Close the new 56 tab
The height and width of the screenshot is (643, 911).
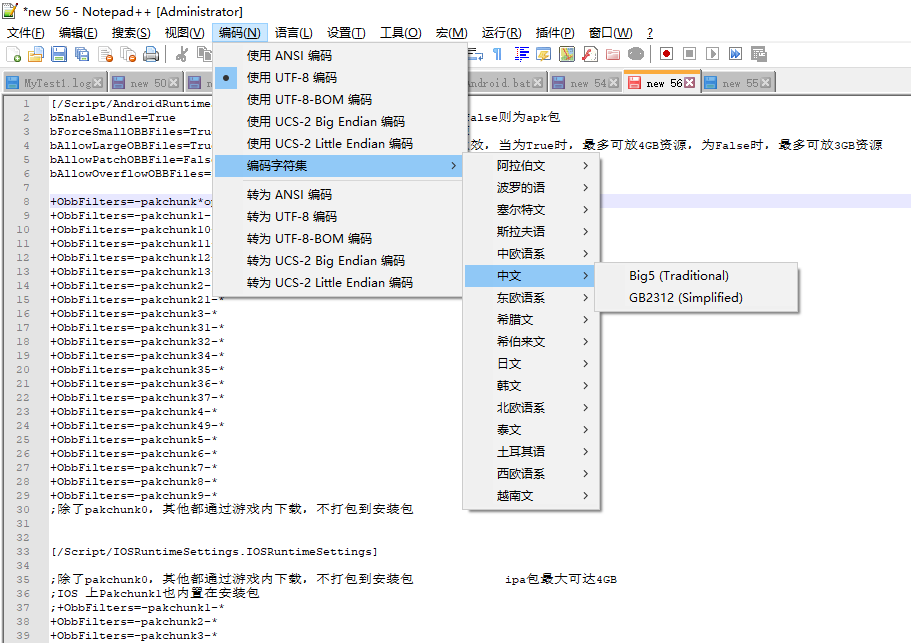pyautogui.click(x=690, y=83)
